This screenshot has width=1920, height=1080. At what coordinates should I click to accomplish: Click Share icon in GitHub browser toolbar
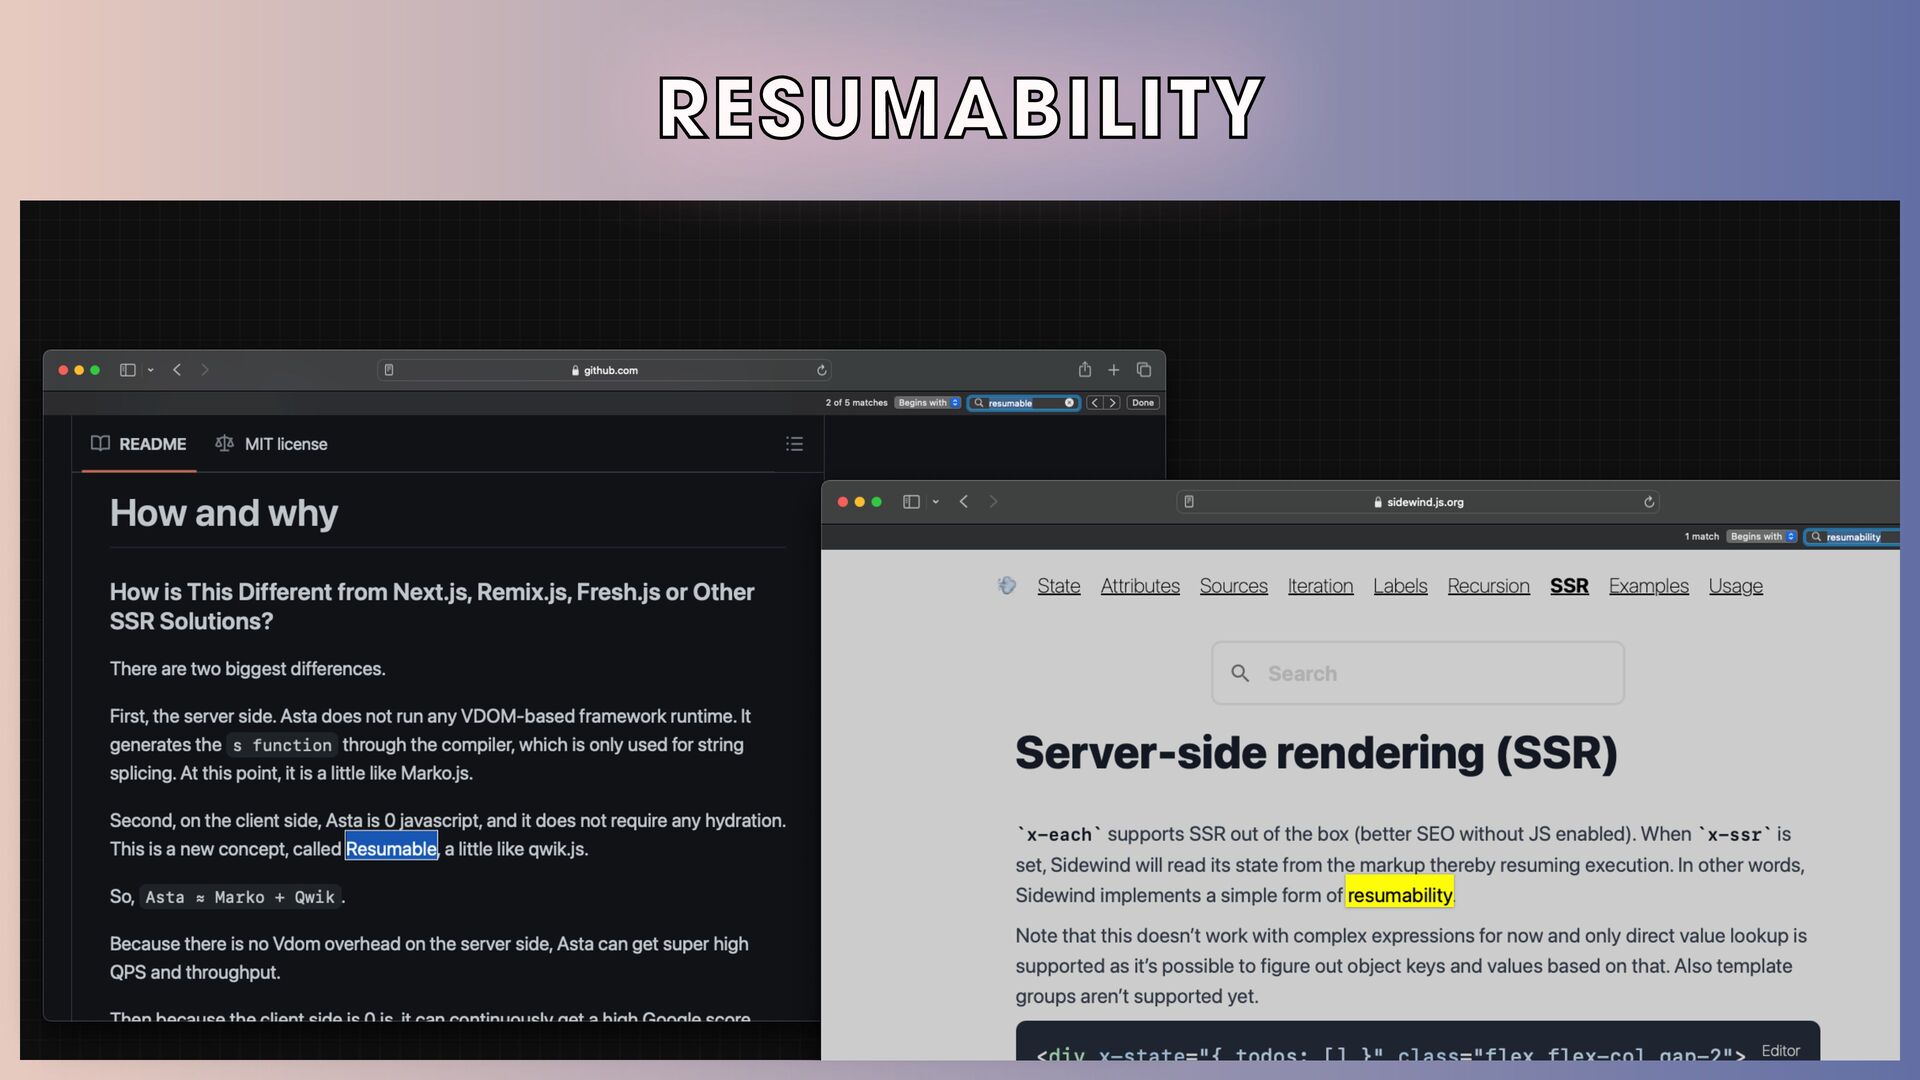pyautogui.click(x=1085, y=370)
